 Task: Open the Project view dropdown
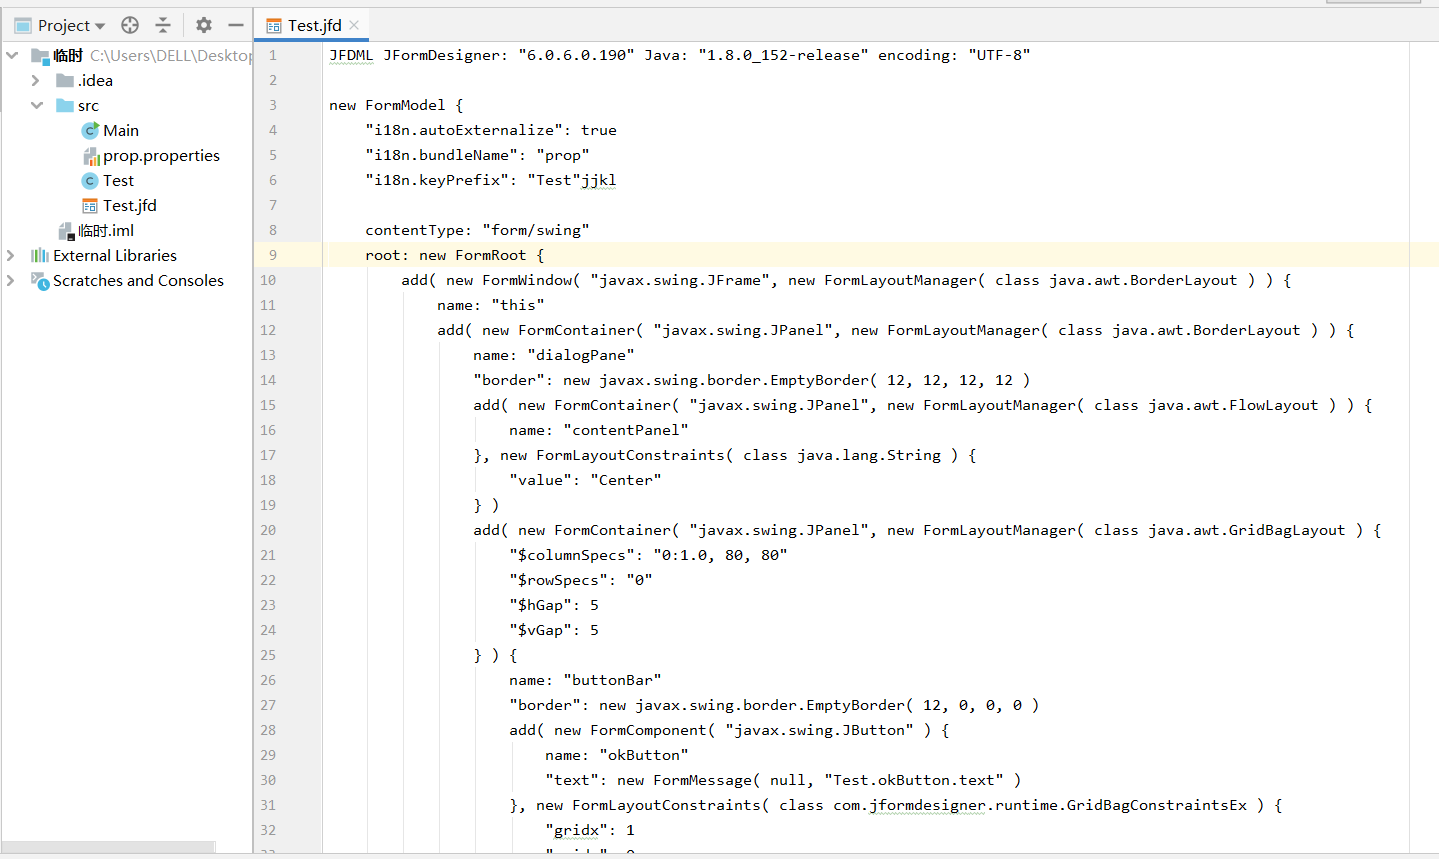tap(71, 25)
